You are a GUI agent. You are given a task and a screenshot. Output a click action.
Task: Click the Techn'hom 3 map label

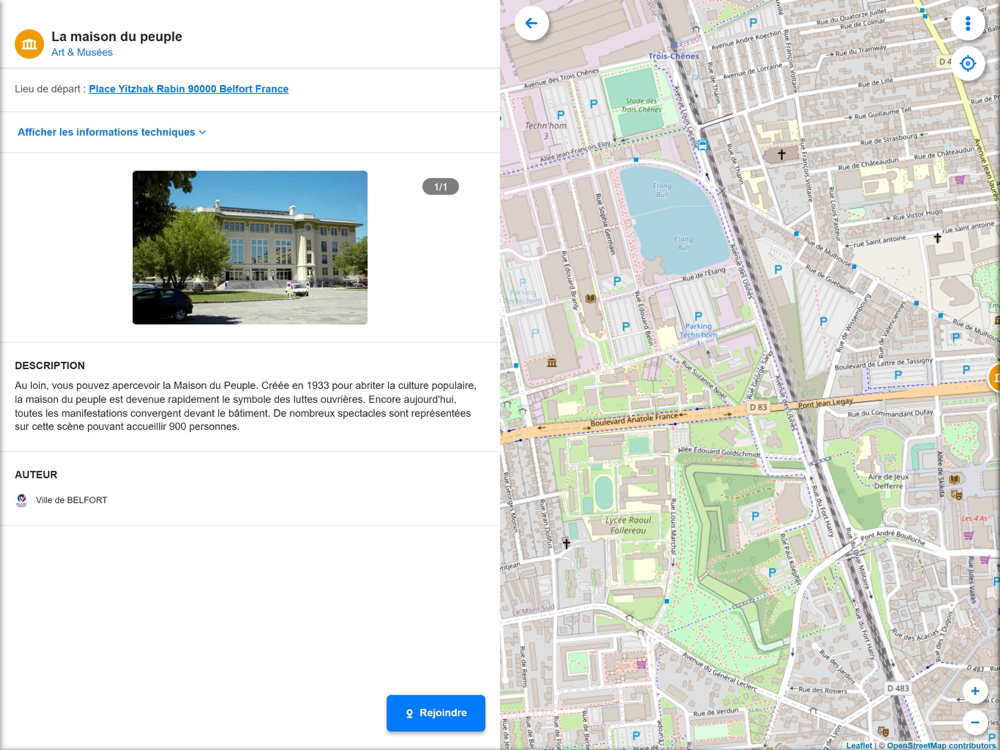[x=545, y=130]
